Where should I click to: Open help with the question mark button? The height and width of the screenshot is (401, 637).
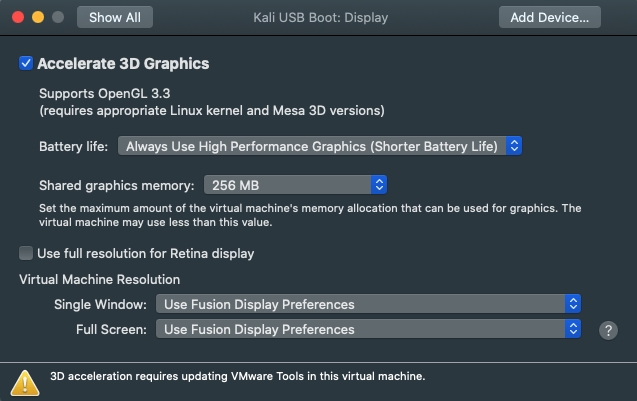tap(607, 330)
